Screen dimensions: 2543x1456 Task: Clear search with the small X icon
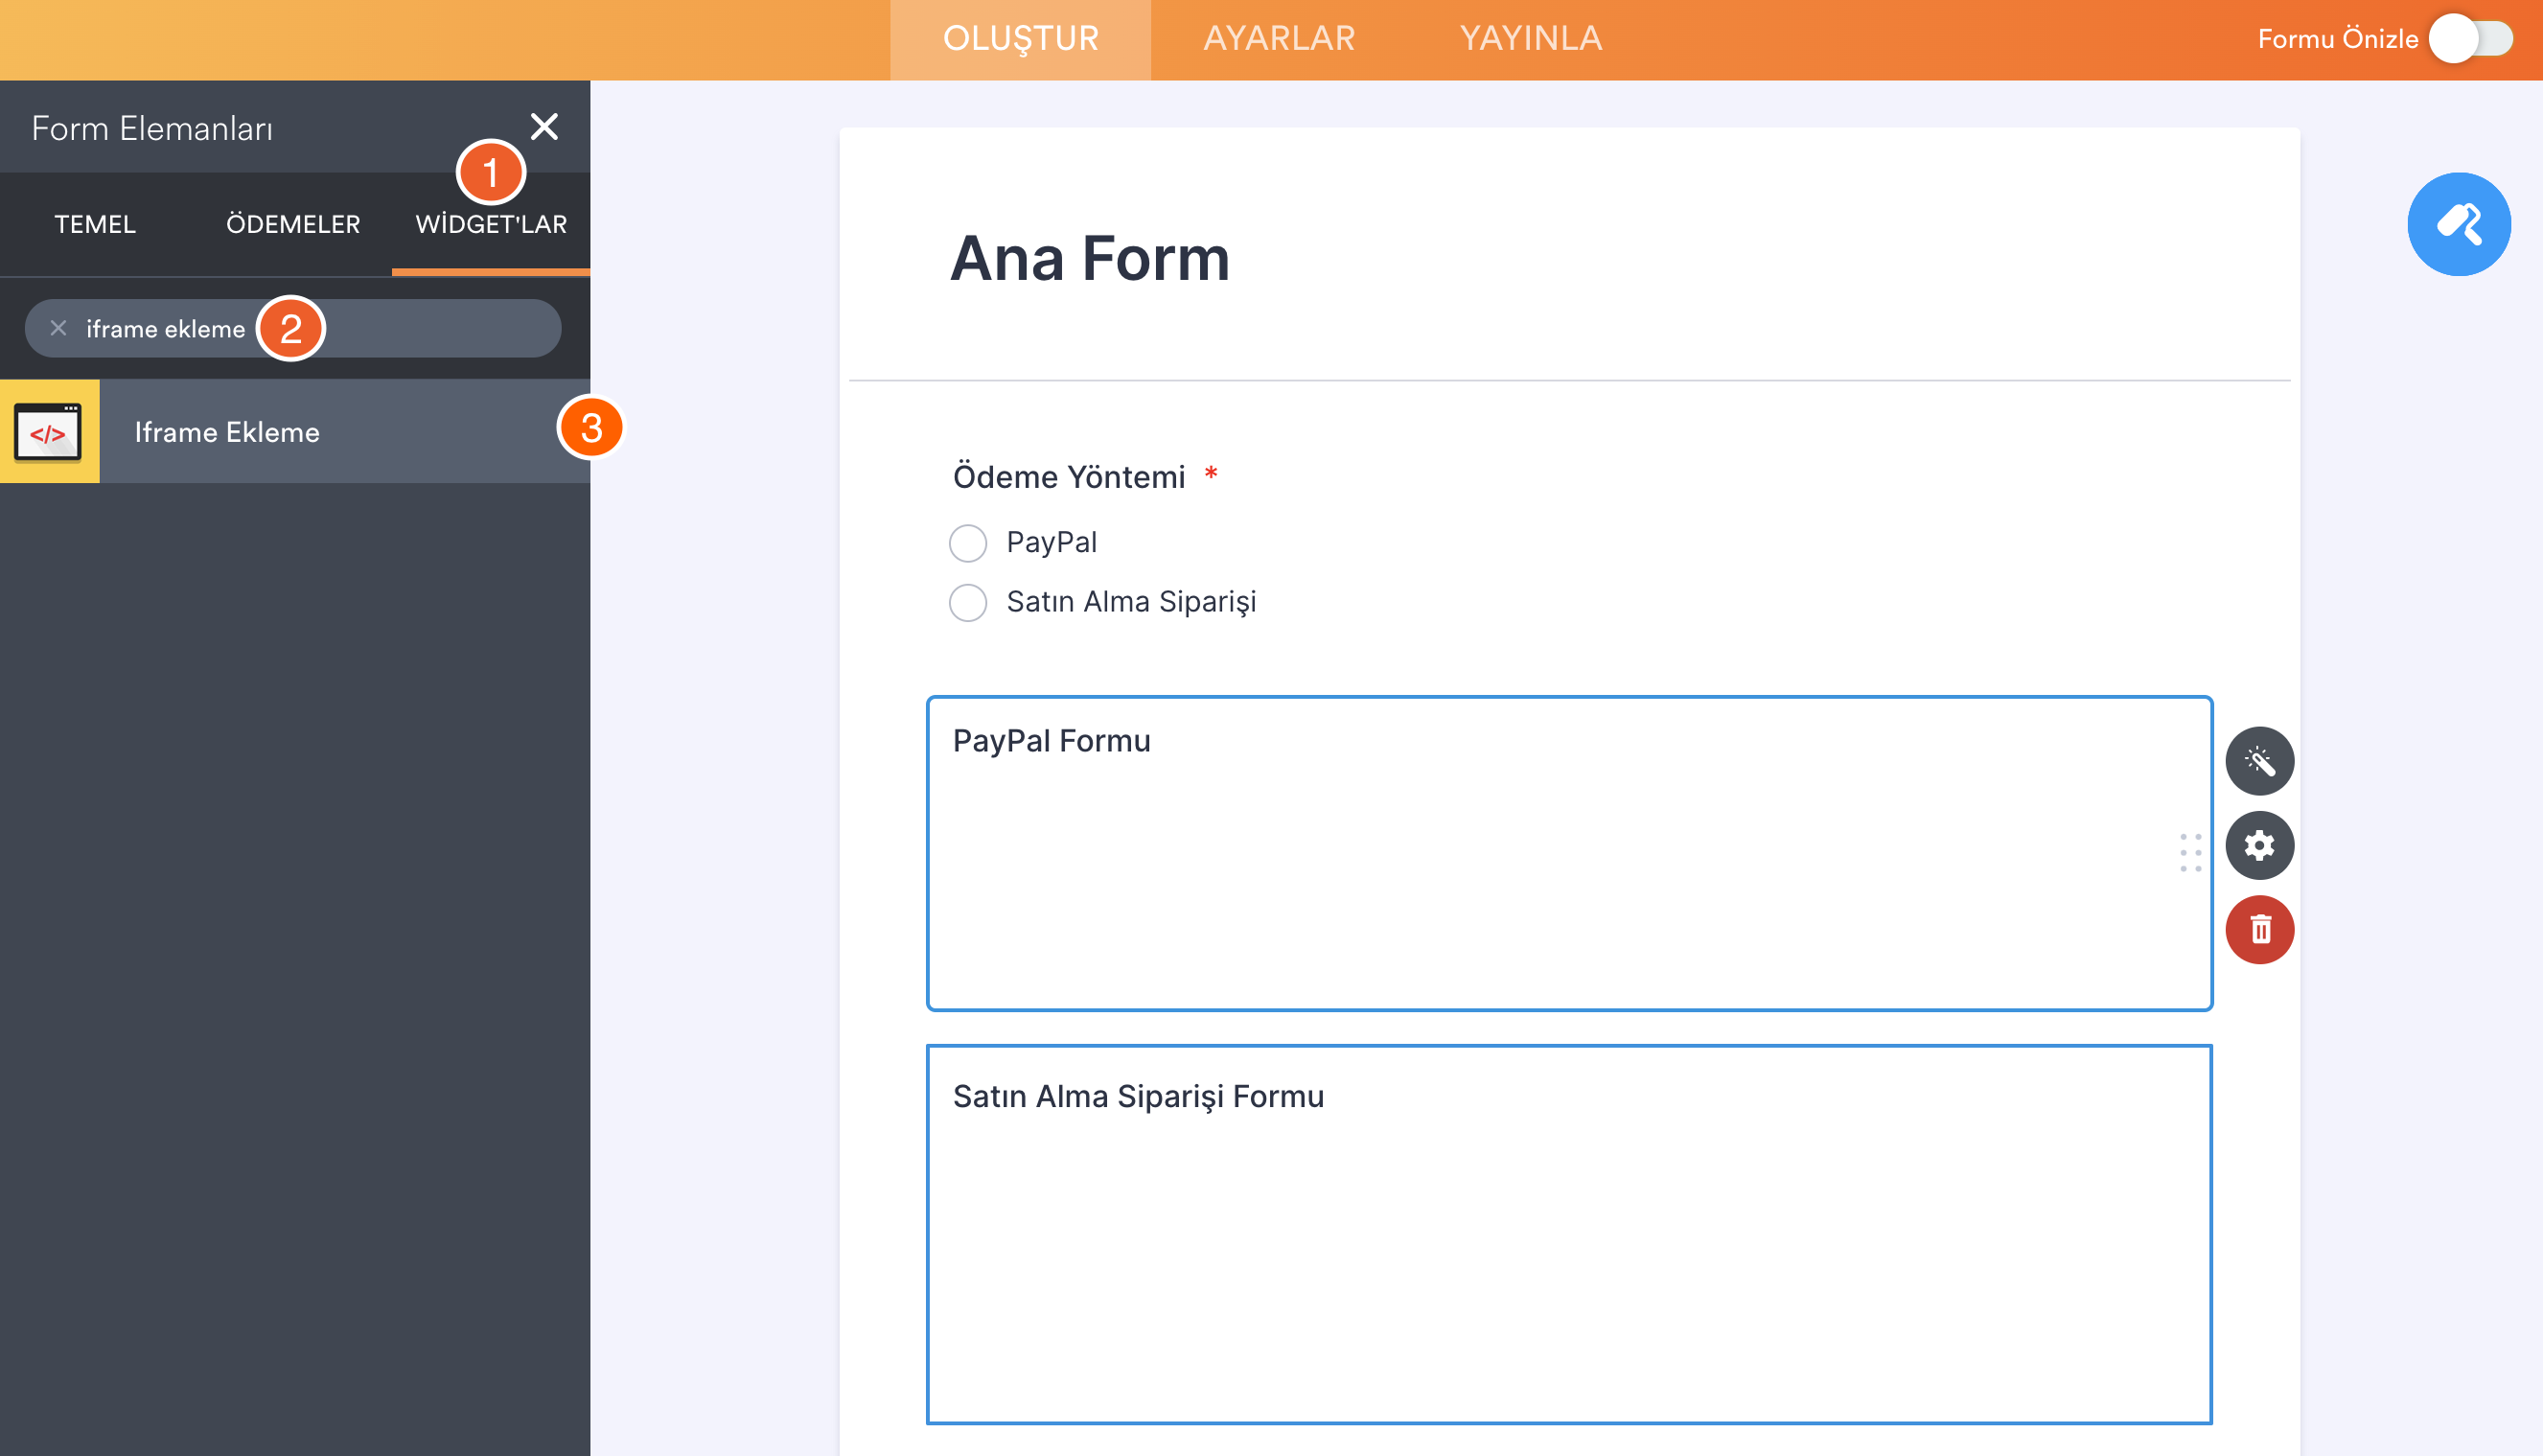pyautogui.click(x=58, y=328)
